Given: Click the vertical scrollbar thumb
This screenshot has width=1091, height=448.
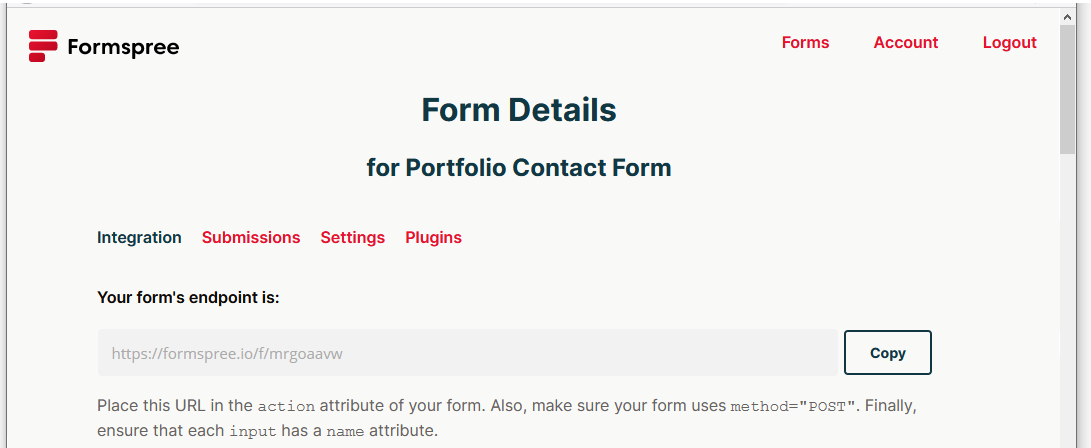Looking at the screenshot, I should (x=1069, y=90).
